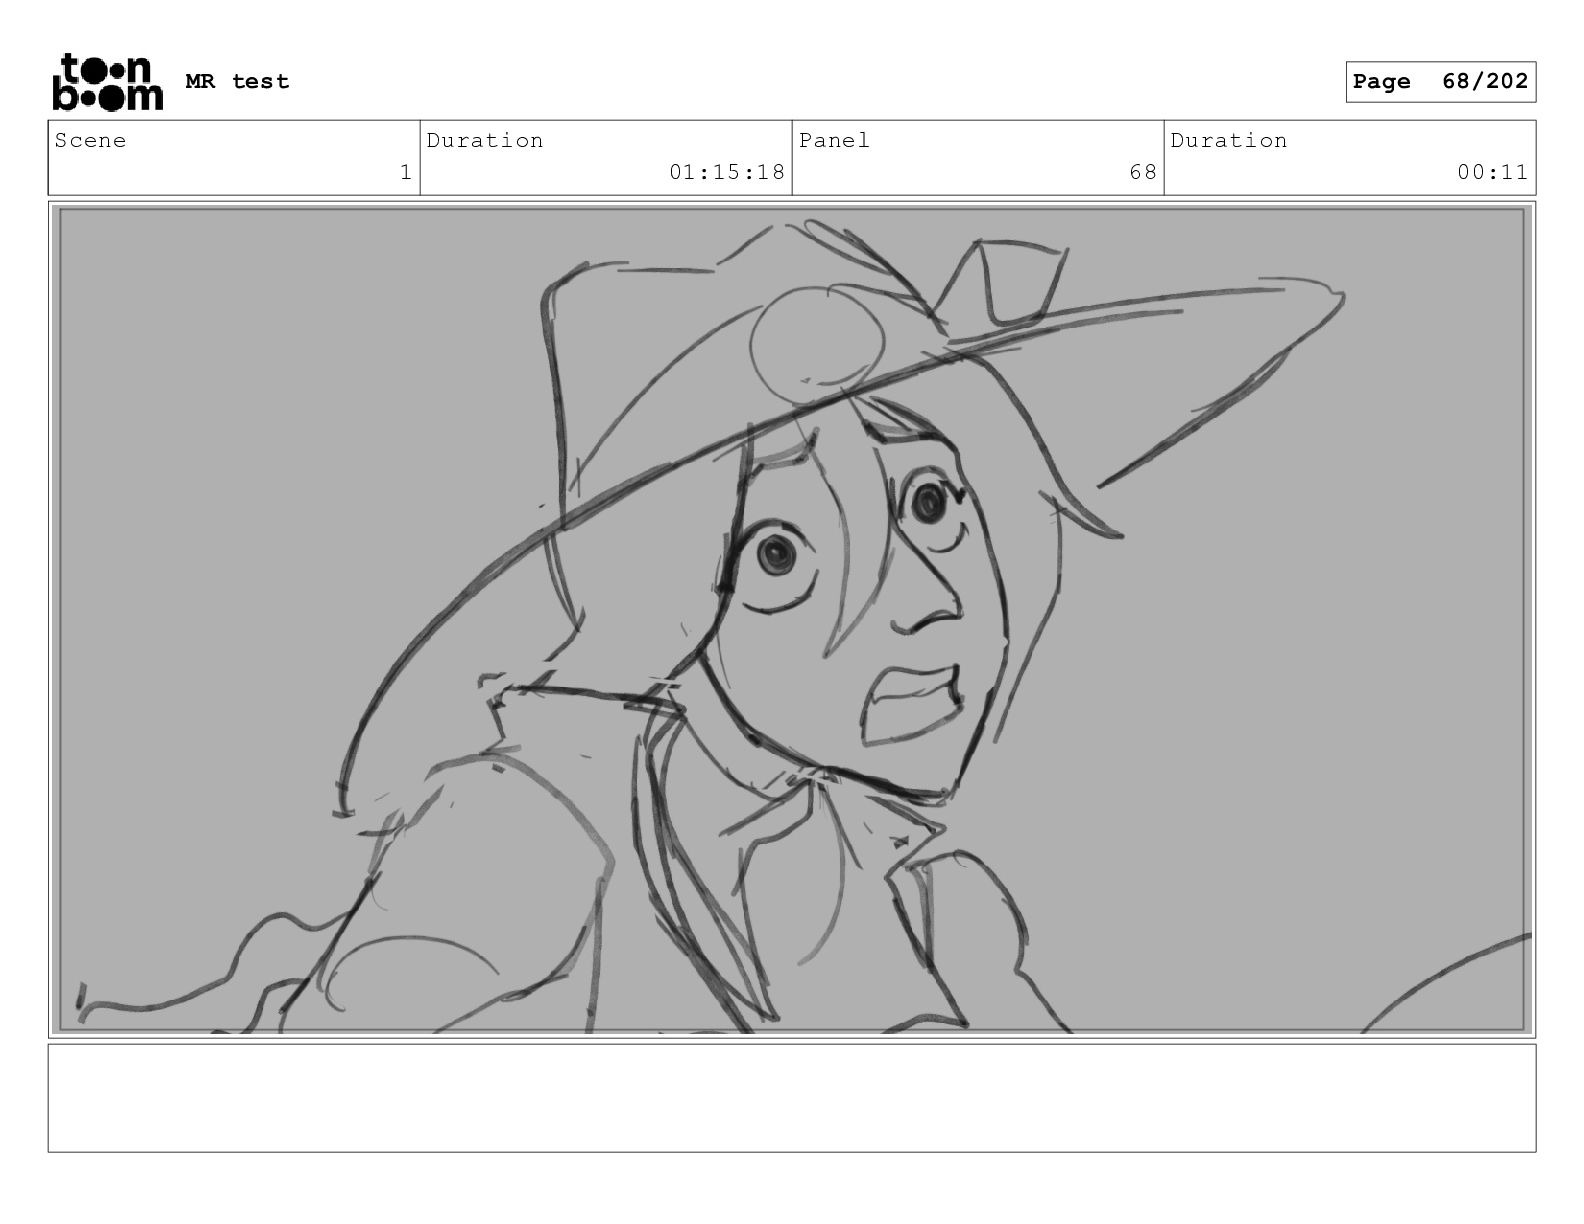Select the 'MR test' project title

(x=238, y=82)
